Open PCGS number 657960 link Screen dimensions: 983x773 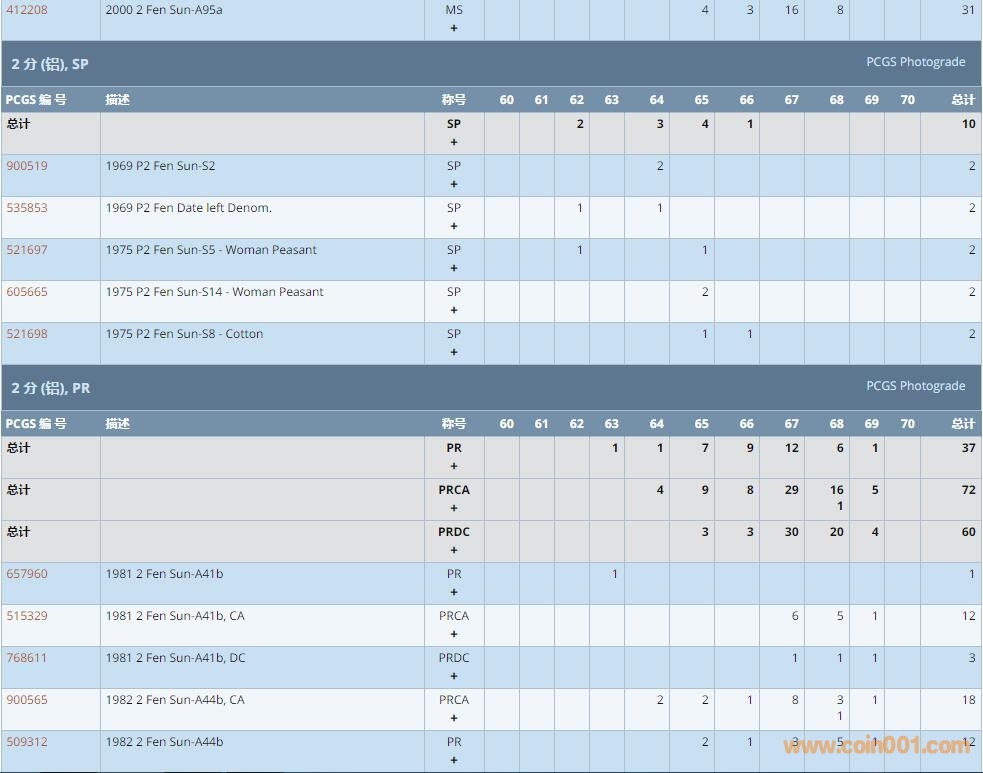(27, 574)
